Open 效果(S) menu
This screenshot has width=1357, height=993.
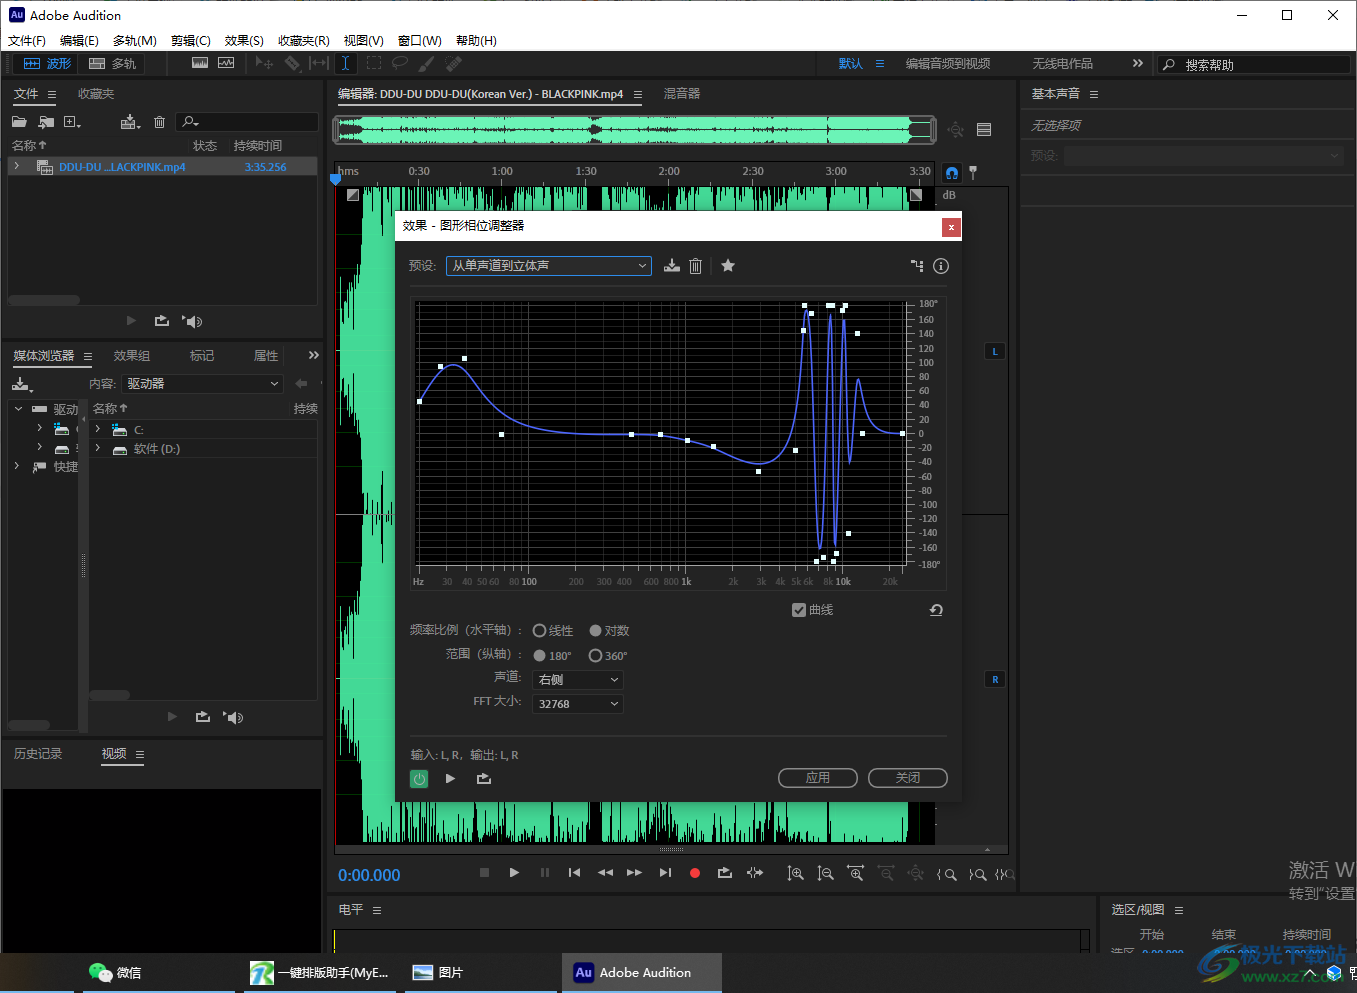click(x=244, y=41)
